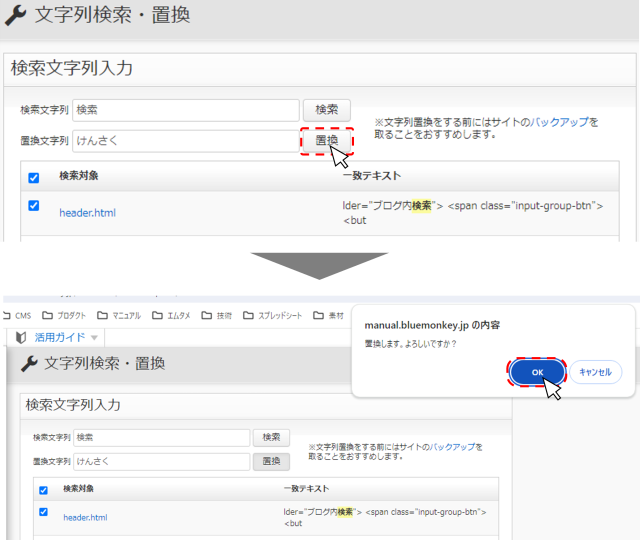Uncheck lower header.html row checkbox
This screenshot has height=540, width=640.
43,512
